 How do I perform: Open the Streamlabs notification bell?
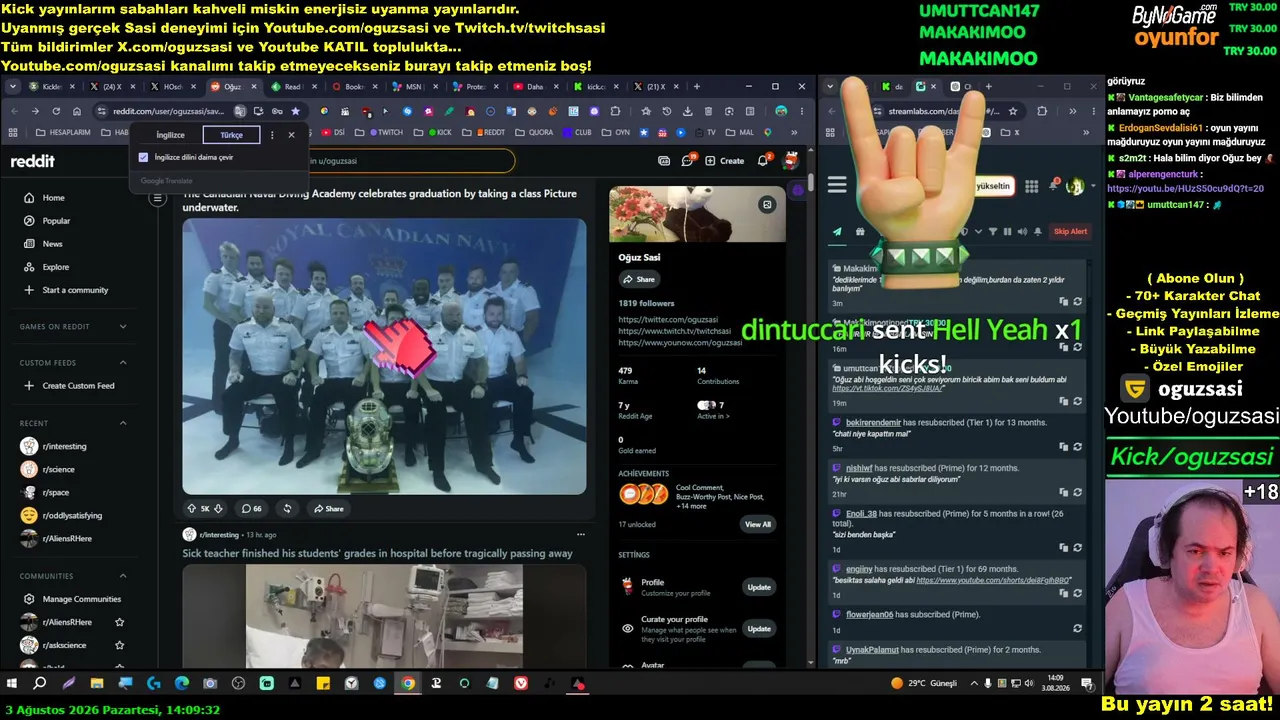(1053, 186)
